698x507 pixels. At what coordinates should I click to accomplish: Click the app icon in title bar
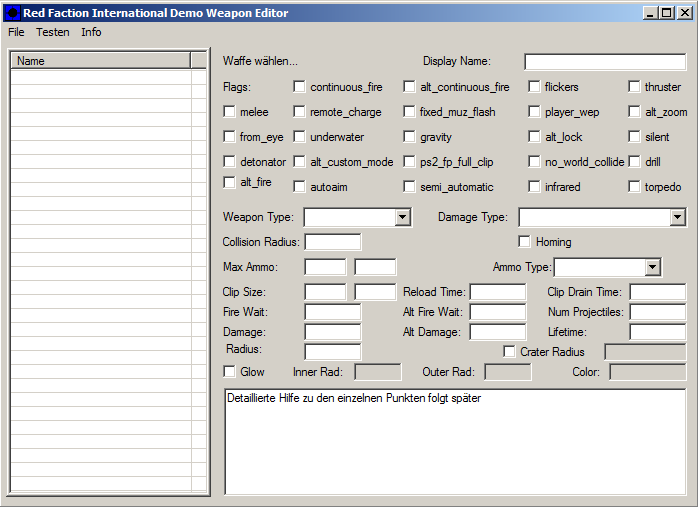pyautogui.click(x=13, y=13)
